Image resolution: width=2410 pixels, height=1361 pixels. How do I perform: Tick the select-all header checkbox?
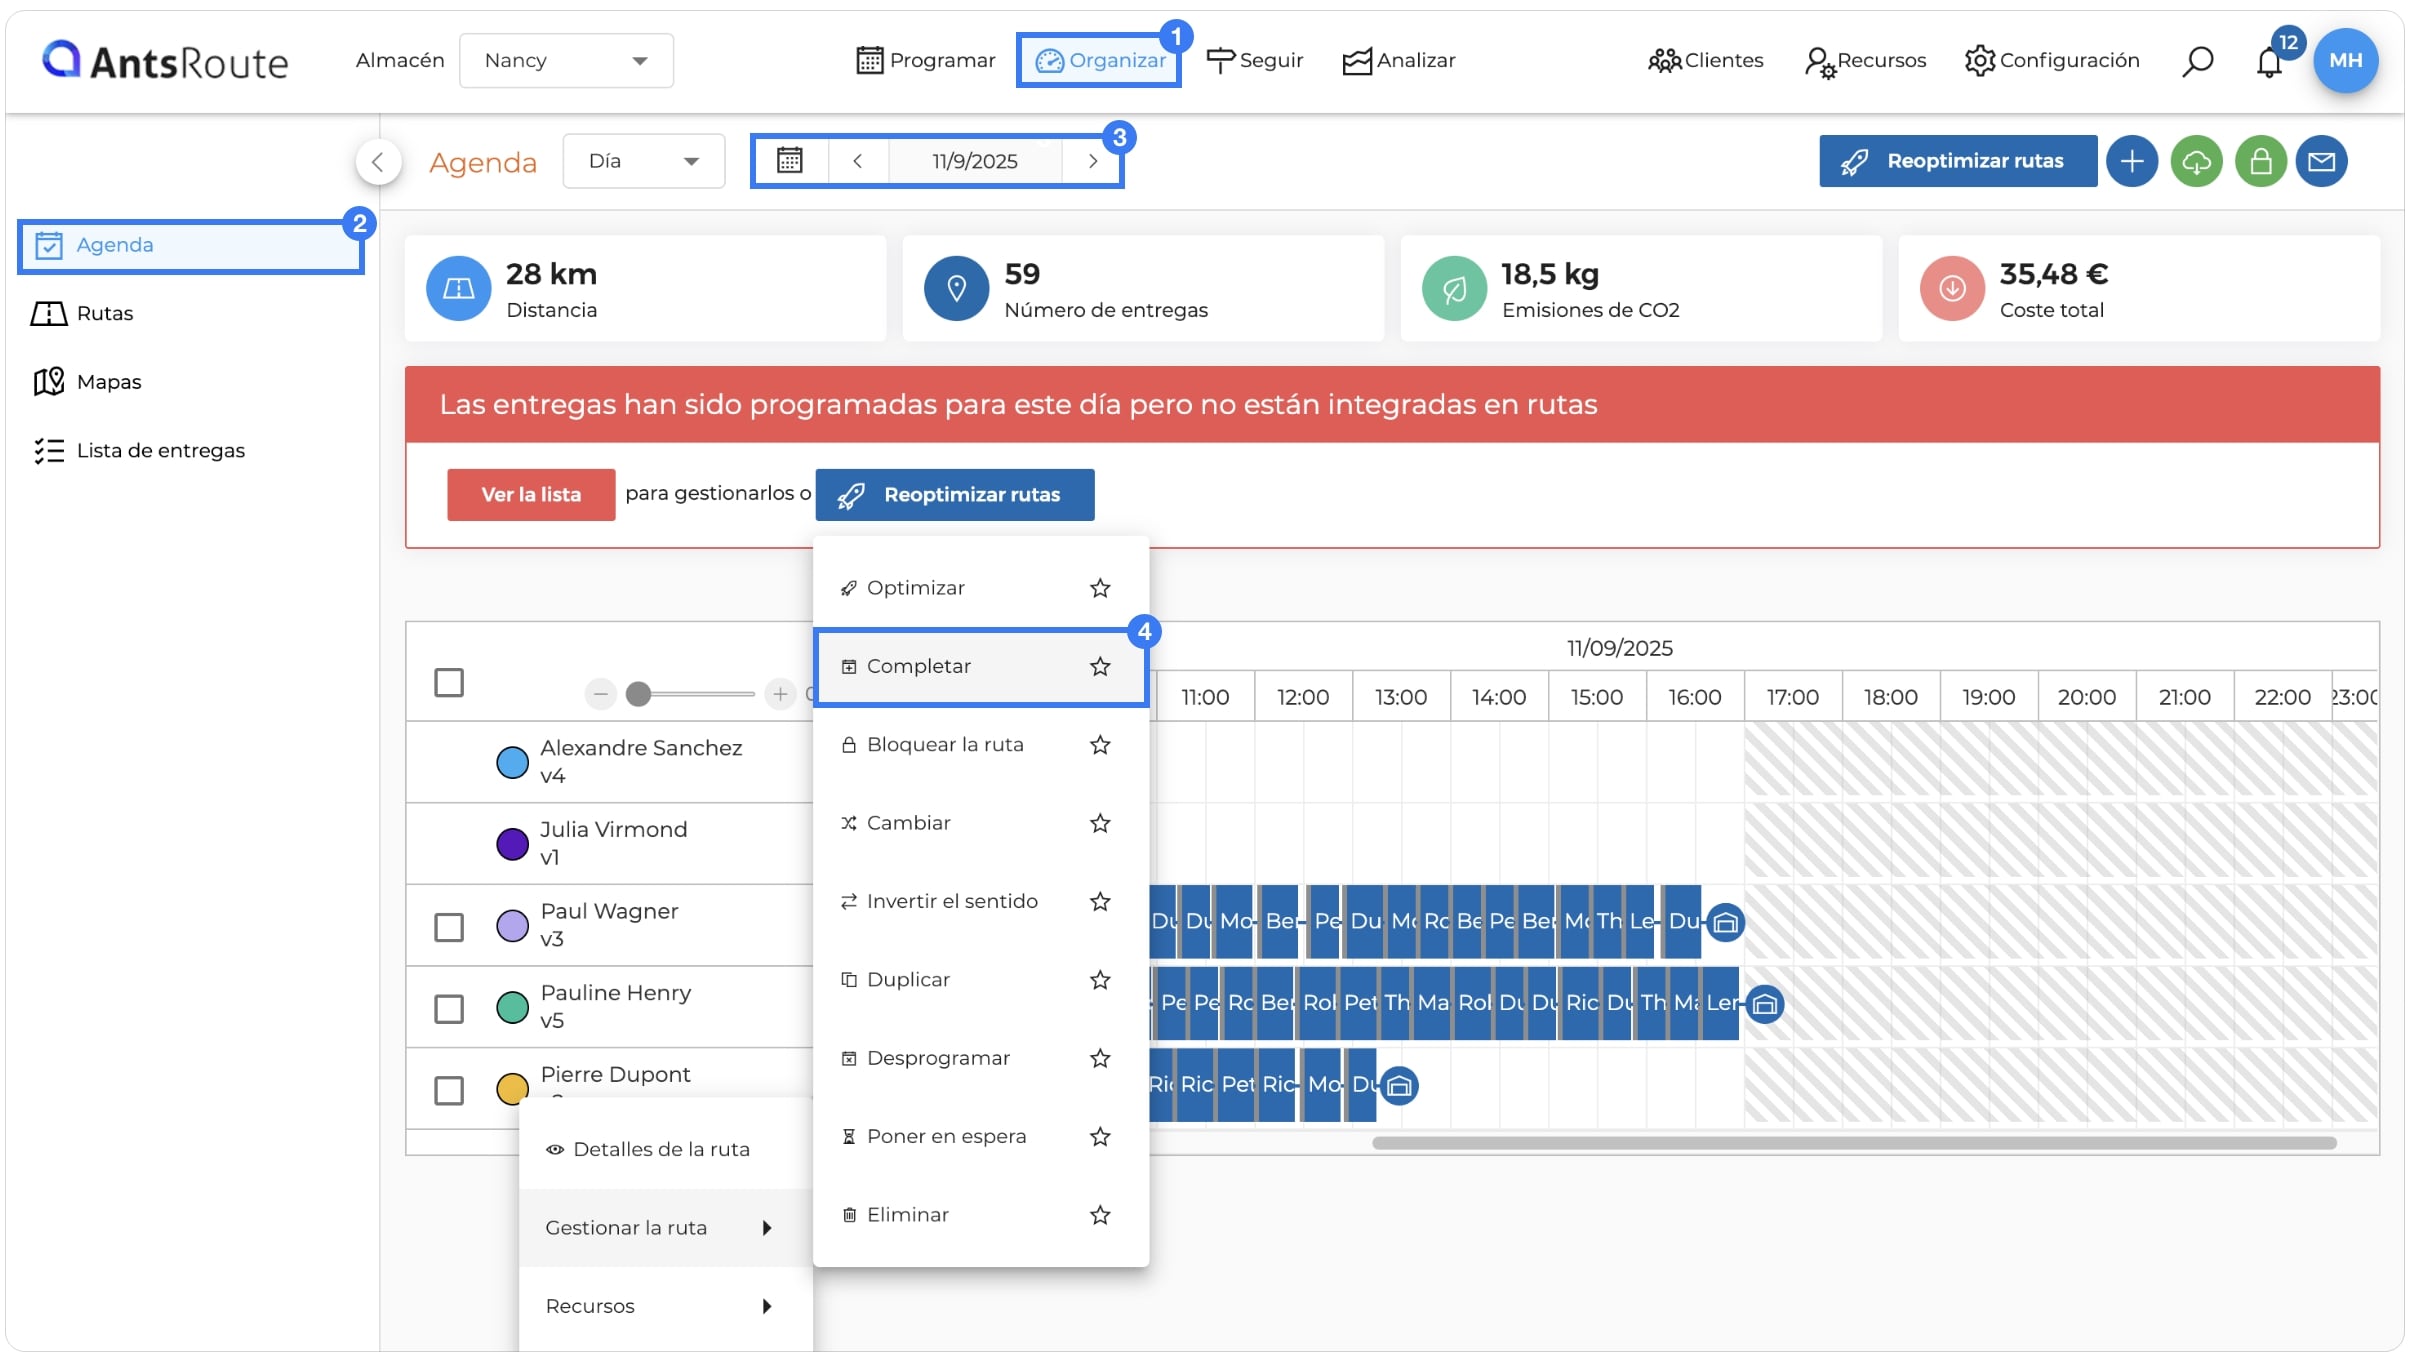[x=449, y=683]
